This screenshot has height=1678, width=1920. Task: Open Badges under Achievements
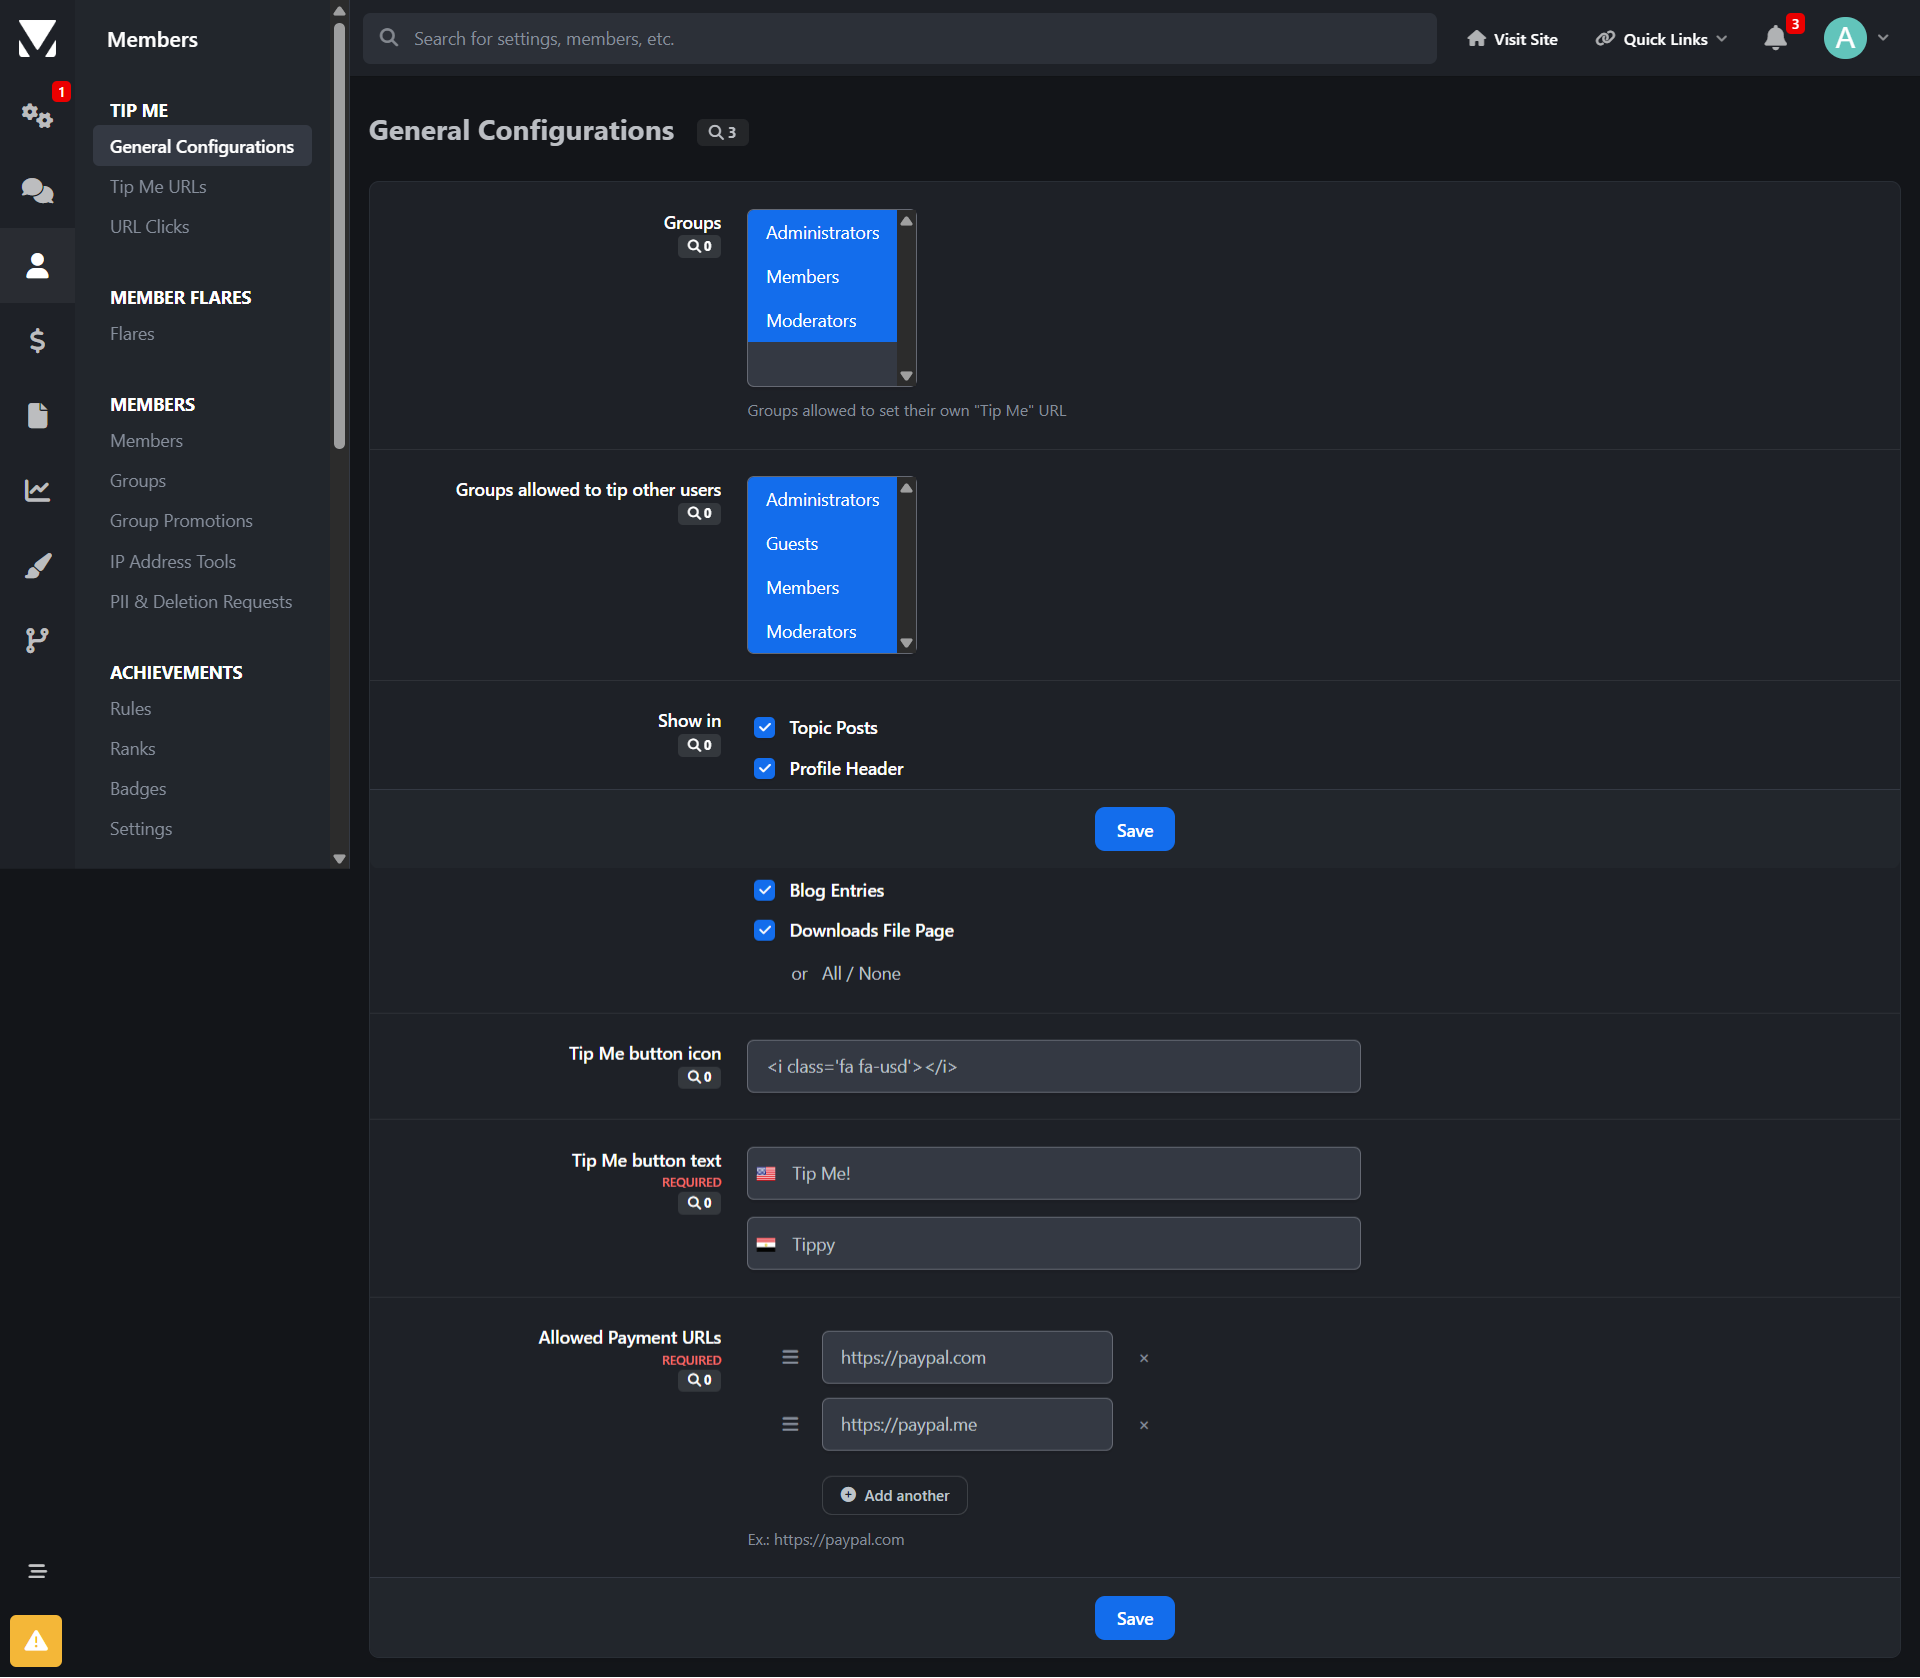[138, 789]
